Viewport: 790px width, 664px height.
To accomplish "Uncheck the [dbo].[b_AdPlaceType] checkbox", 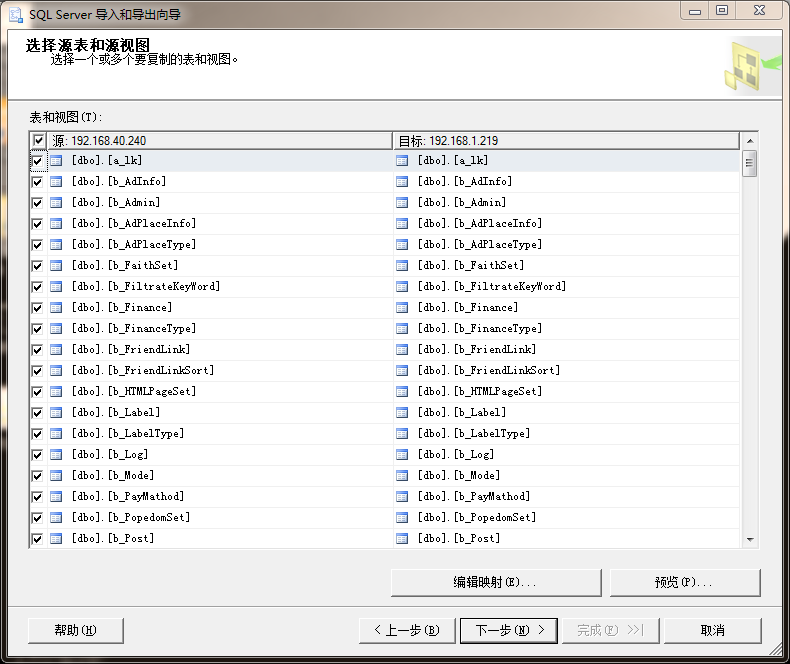I will coord(37,245).
